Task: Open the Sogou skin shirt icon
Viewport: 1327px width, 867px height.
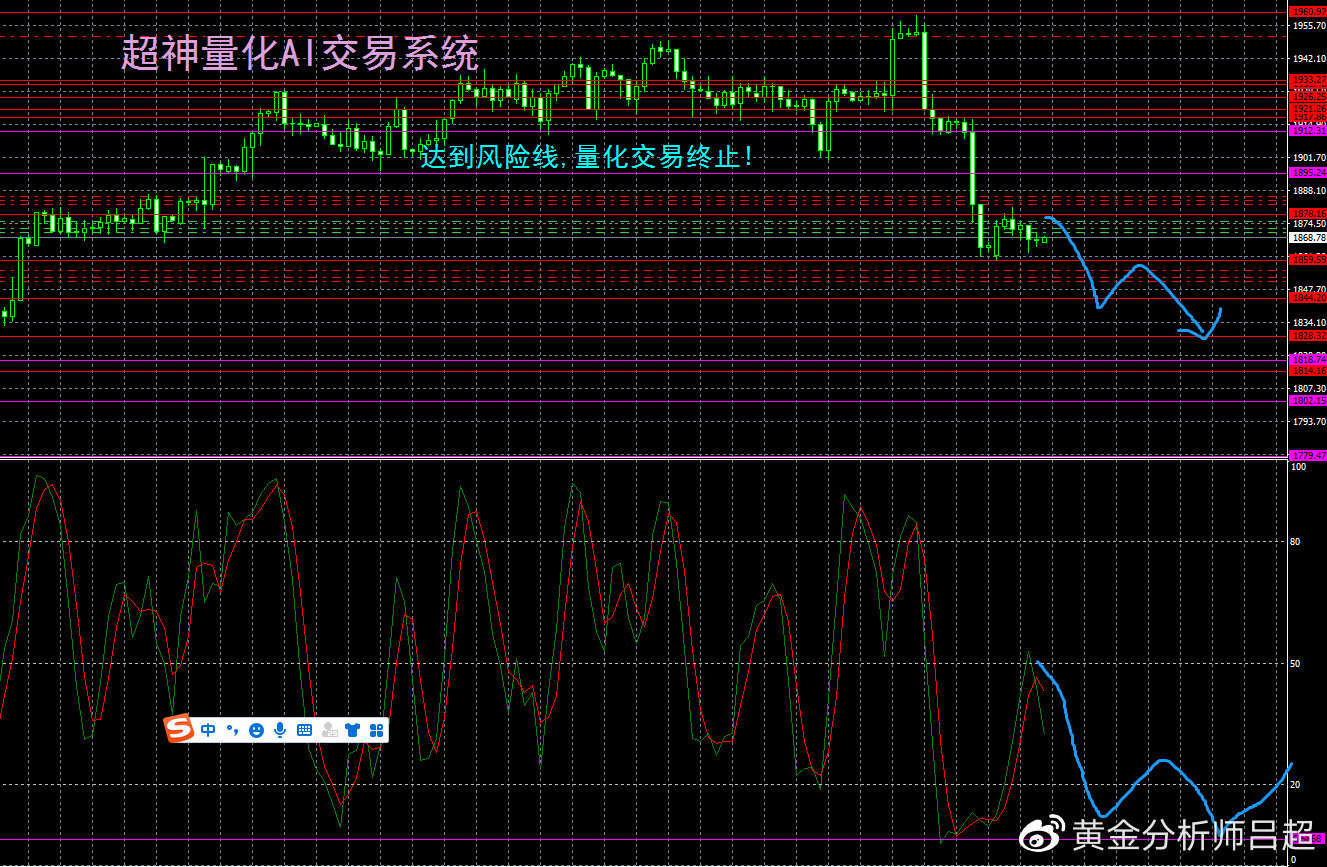Action: tap(353, 730)
